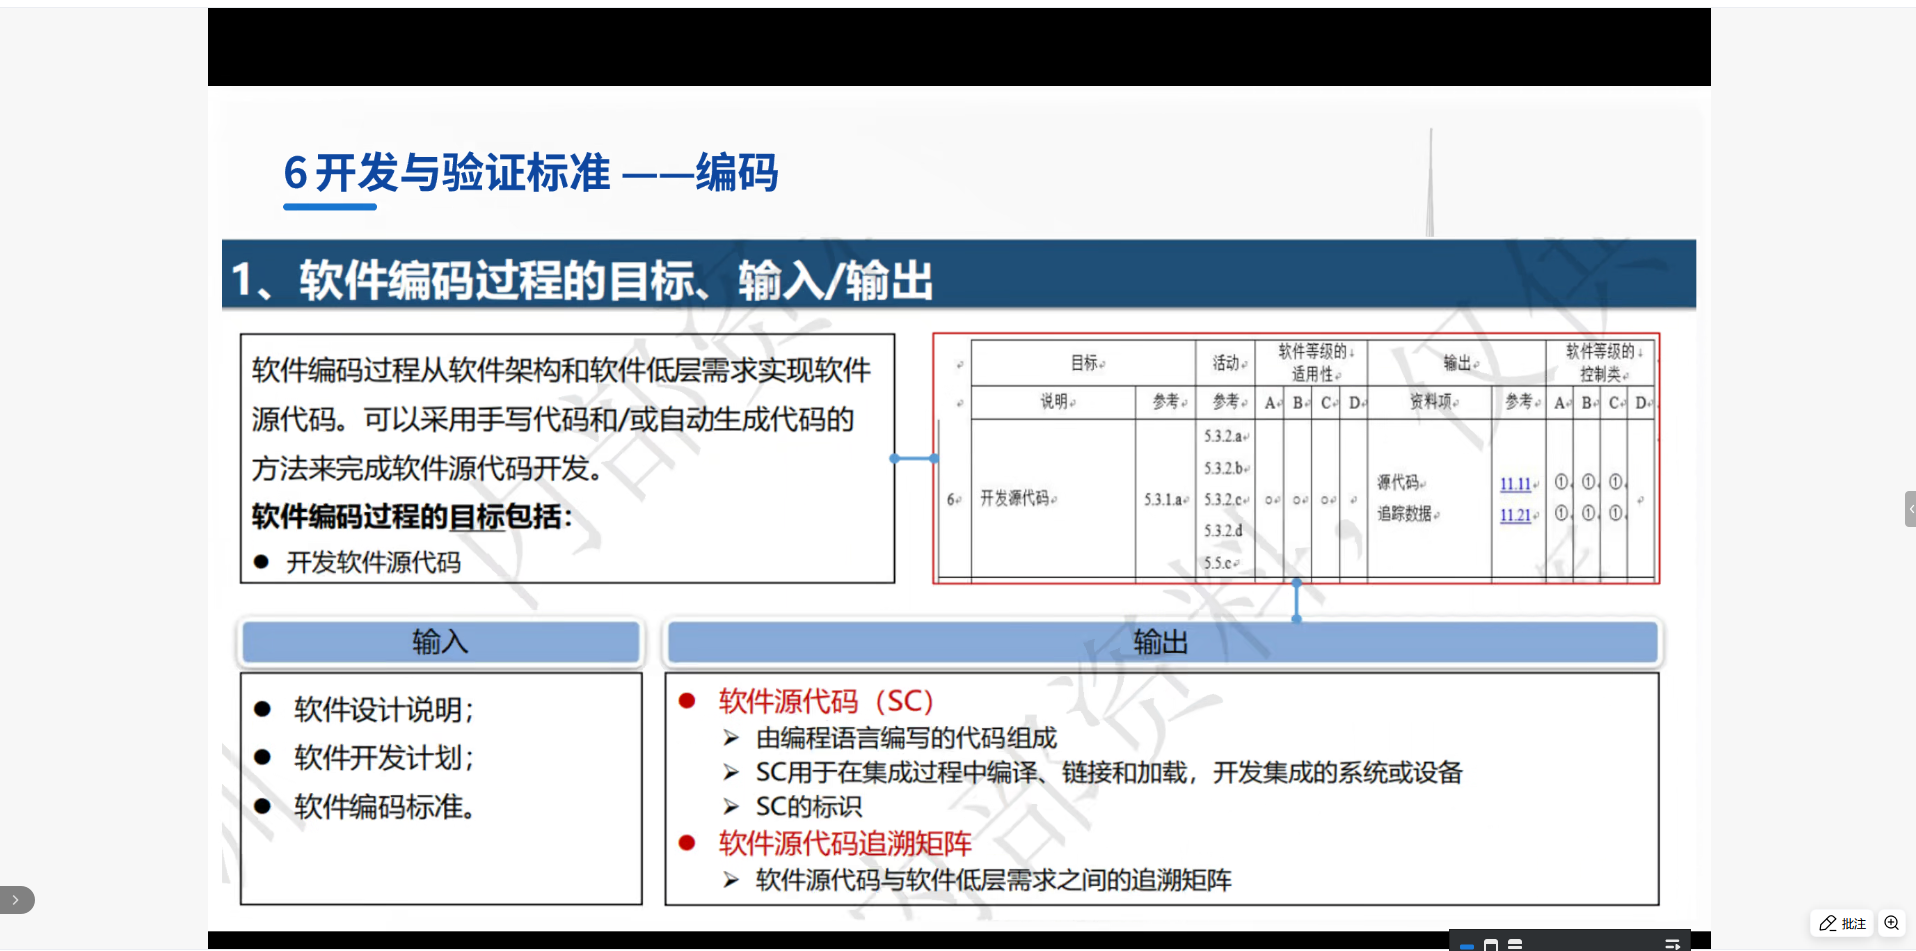Click the magnifier zoom-in icon

tap(1891, 923)
